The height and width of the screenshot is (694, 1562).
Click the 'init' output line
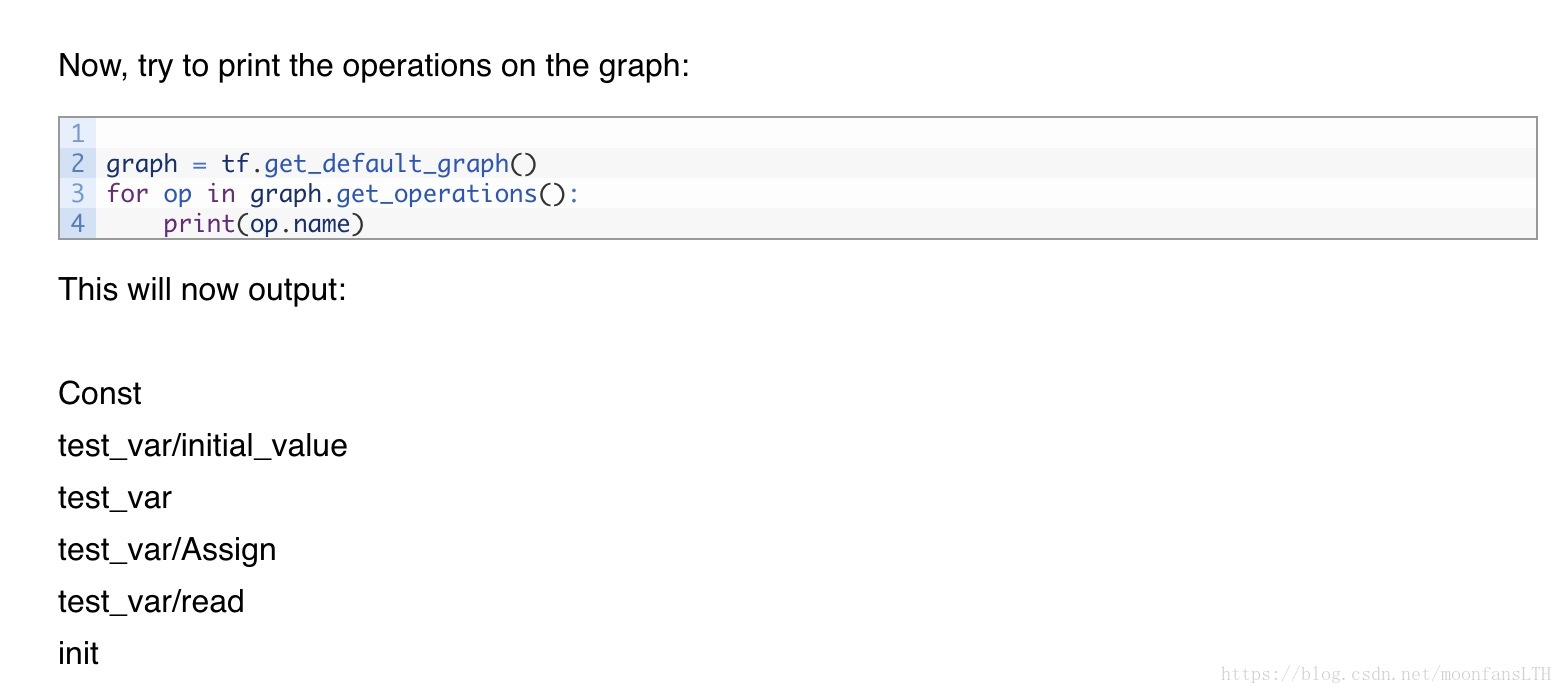[78, 654]
